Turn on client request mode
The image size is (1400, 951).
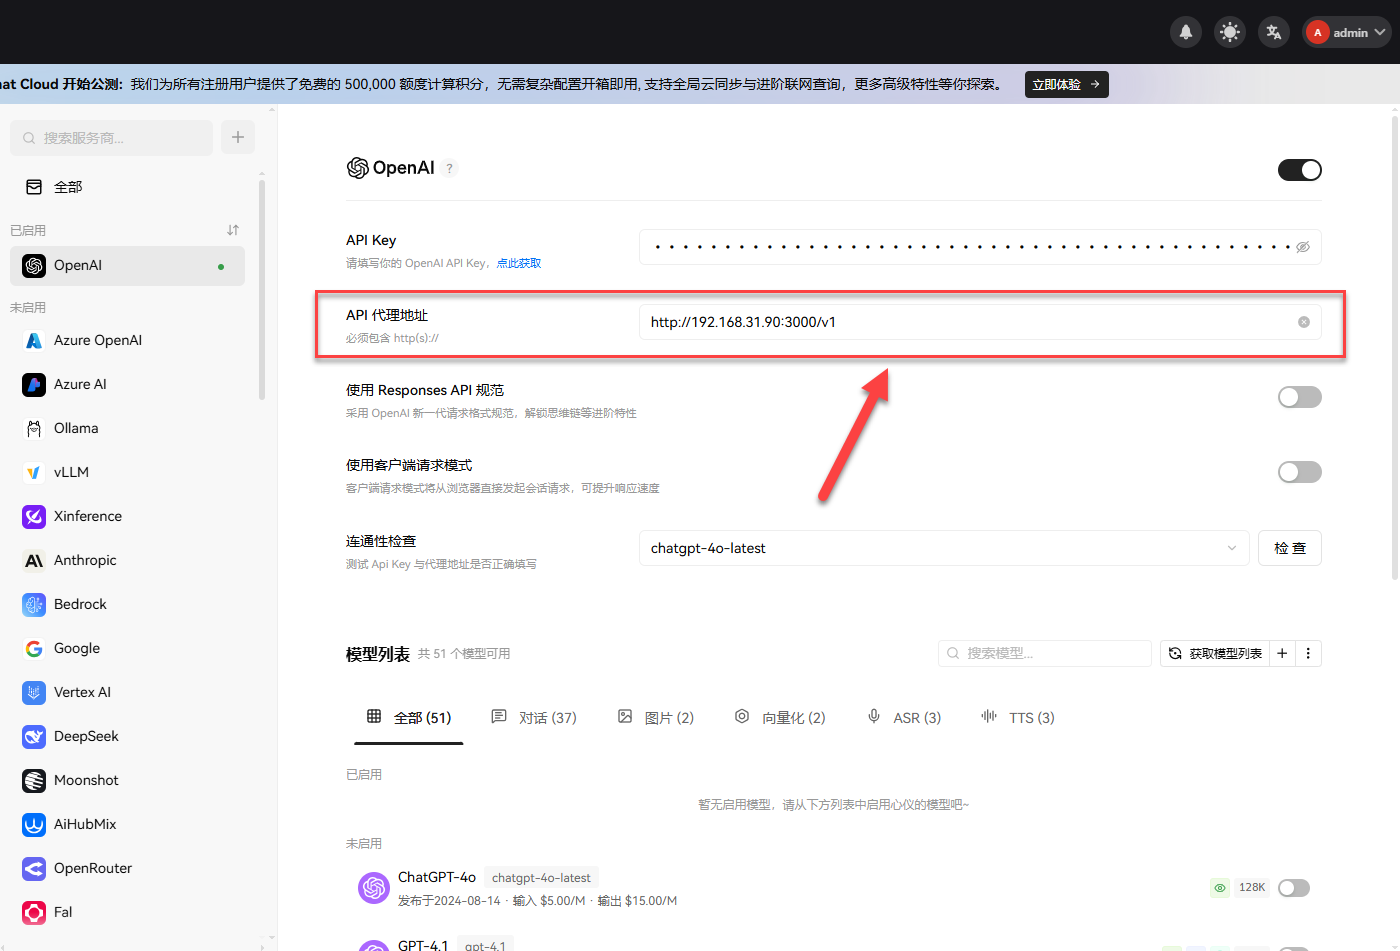1299,471
